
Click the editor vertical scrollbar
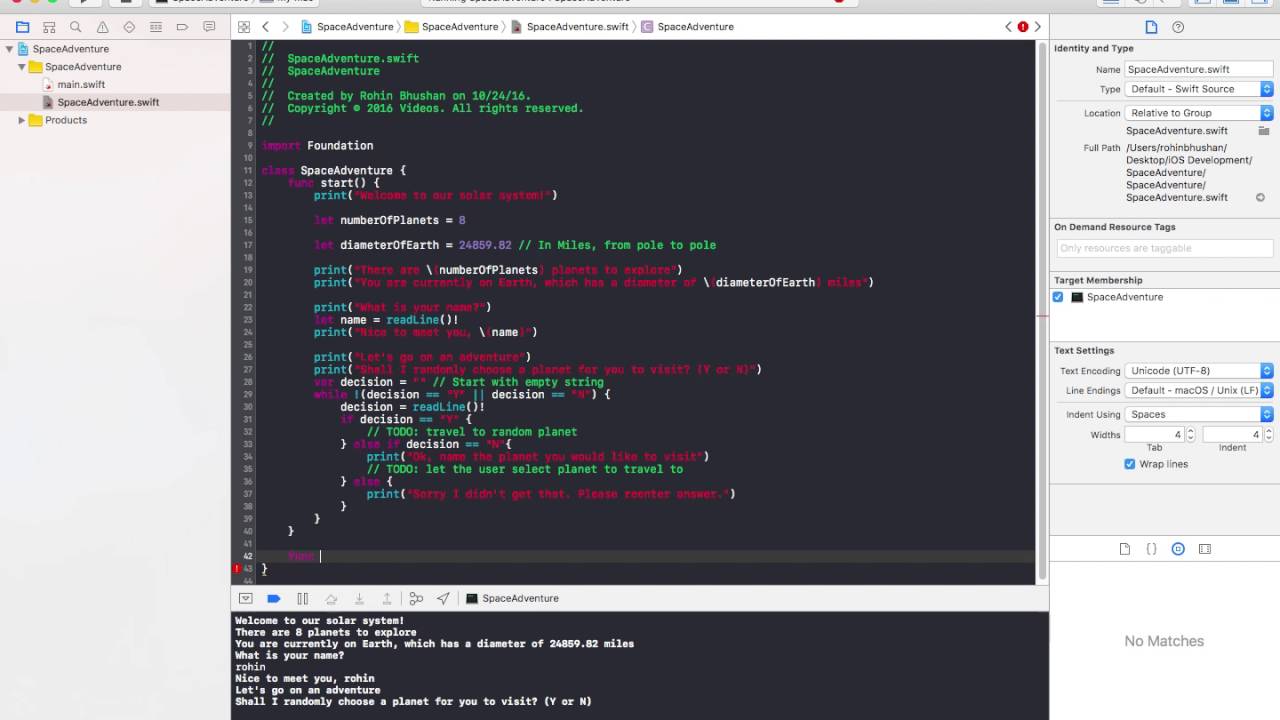[x=1042, y=310]
